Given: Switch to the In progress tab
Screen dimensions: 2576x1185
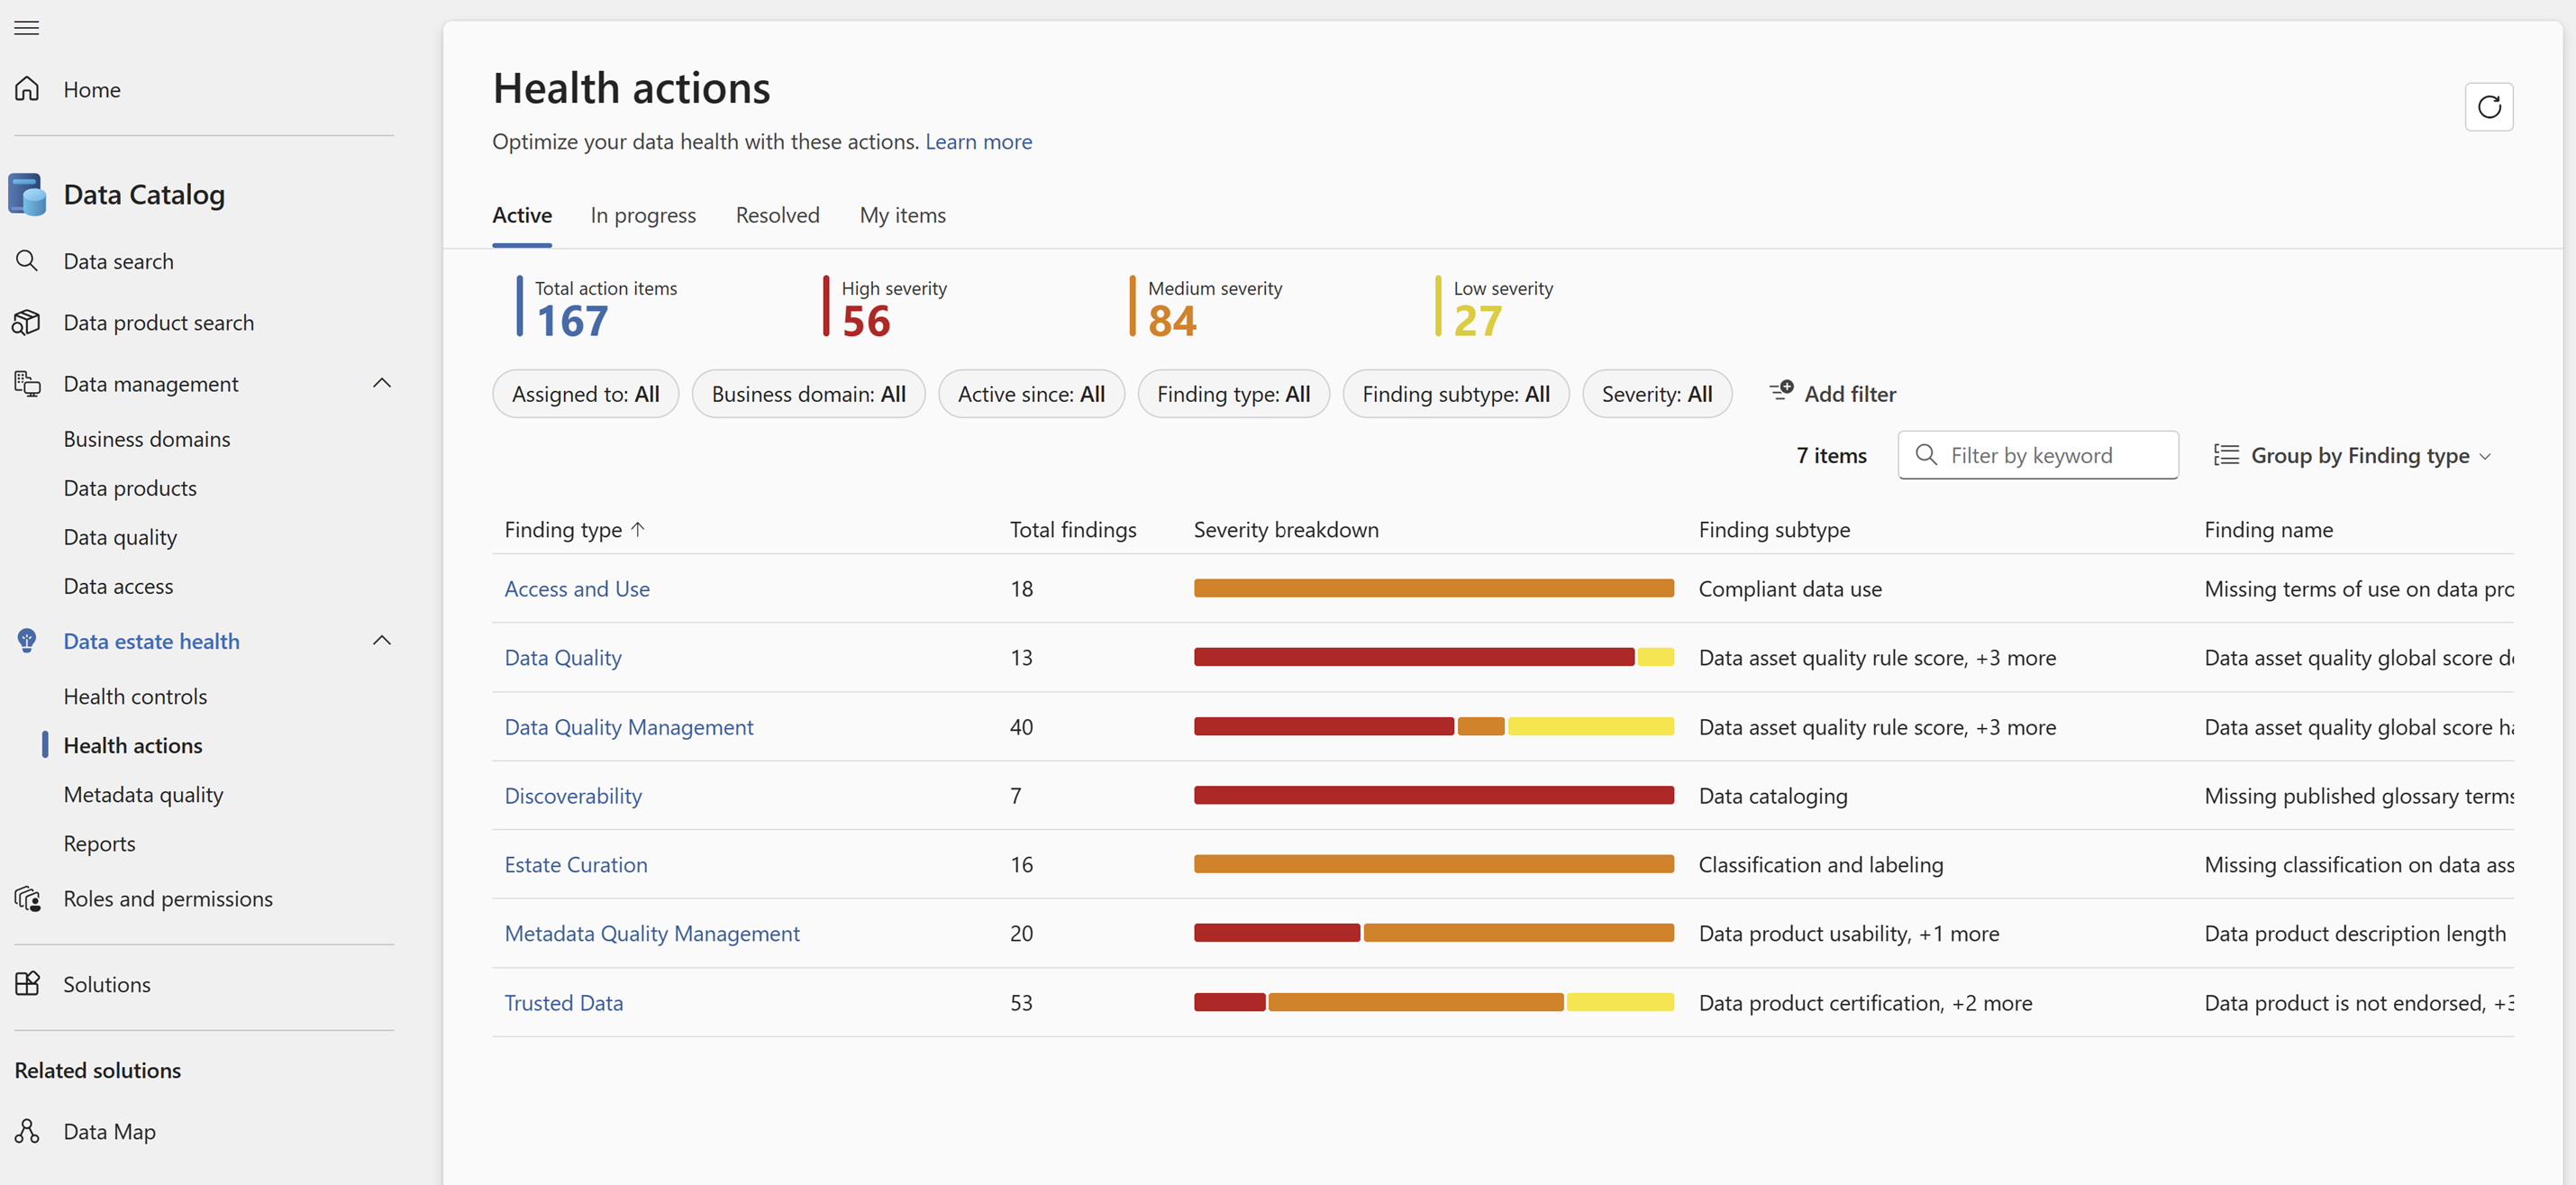Looking at the screenshot, I should pos(643,215).
